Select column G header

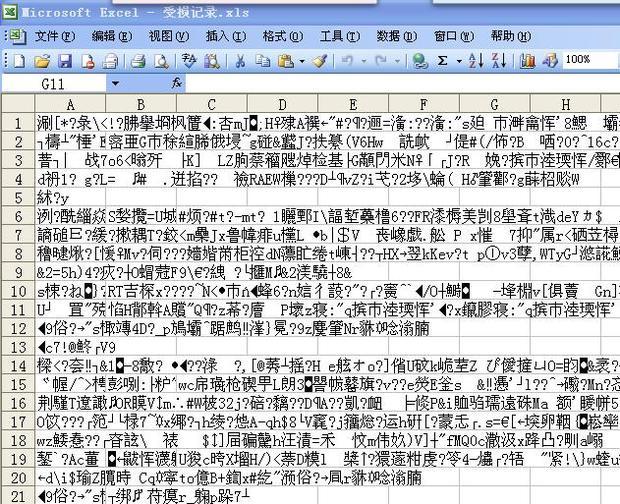pyautogui.click(x=494, y=104)
